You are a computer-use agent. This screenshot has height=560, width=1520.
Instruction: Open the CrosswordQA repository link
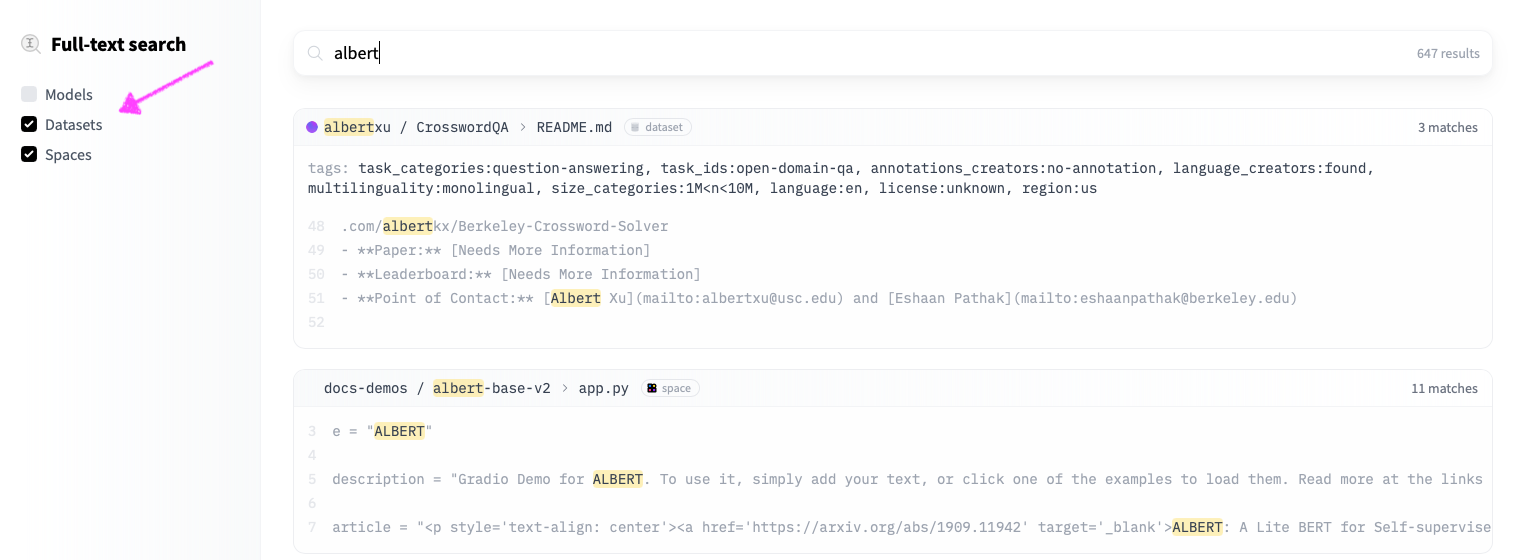point(462,127)
